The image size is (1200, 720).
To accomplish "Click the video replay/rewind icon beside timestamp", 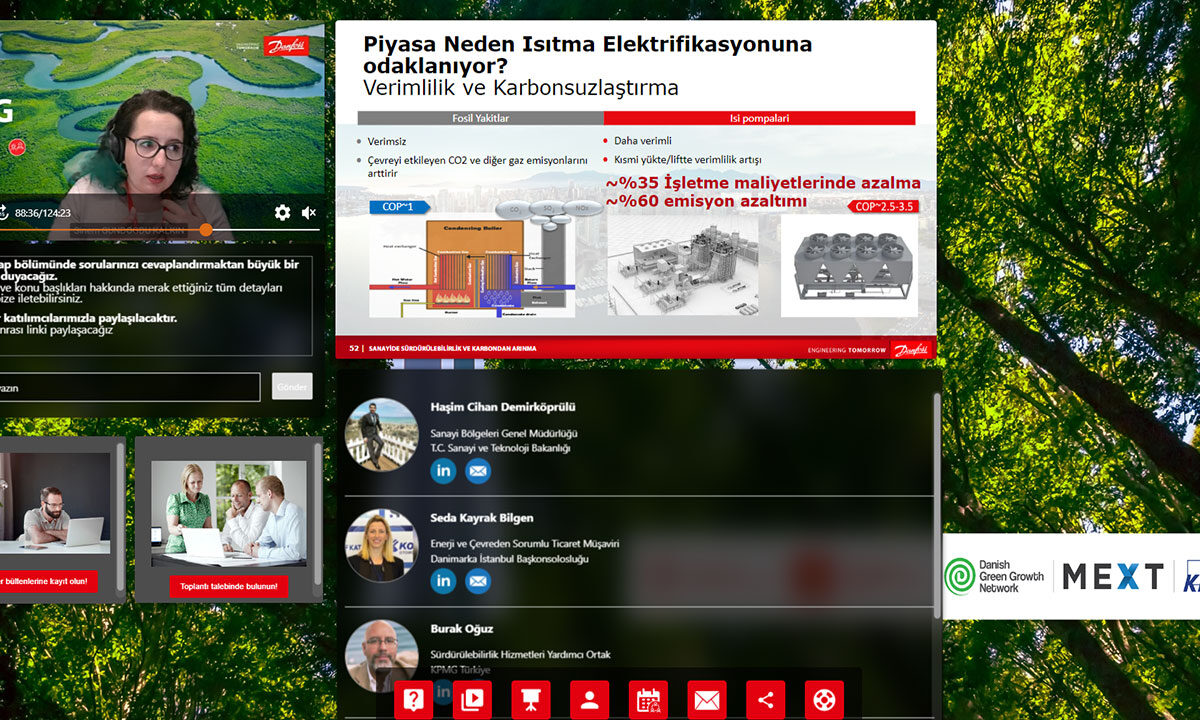I will [x=3, y=212].
